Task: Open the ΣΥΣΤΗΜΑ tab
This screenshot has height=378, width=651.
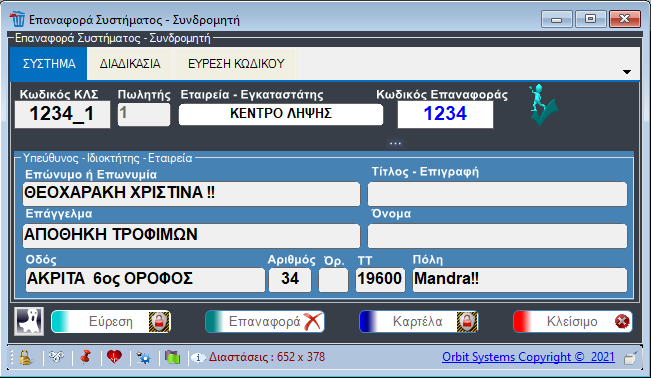Action: tap(49, 64)
